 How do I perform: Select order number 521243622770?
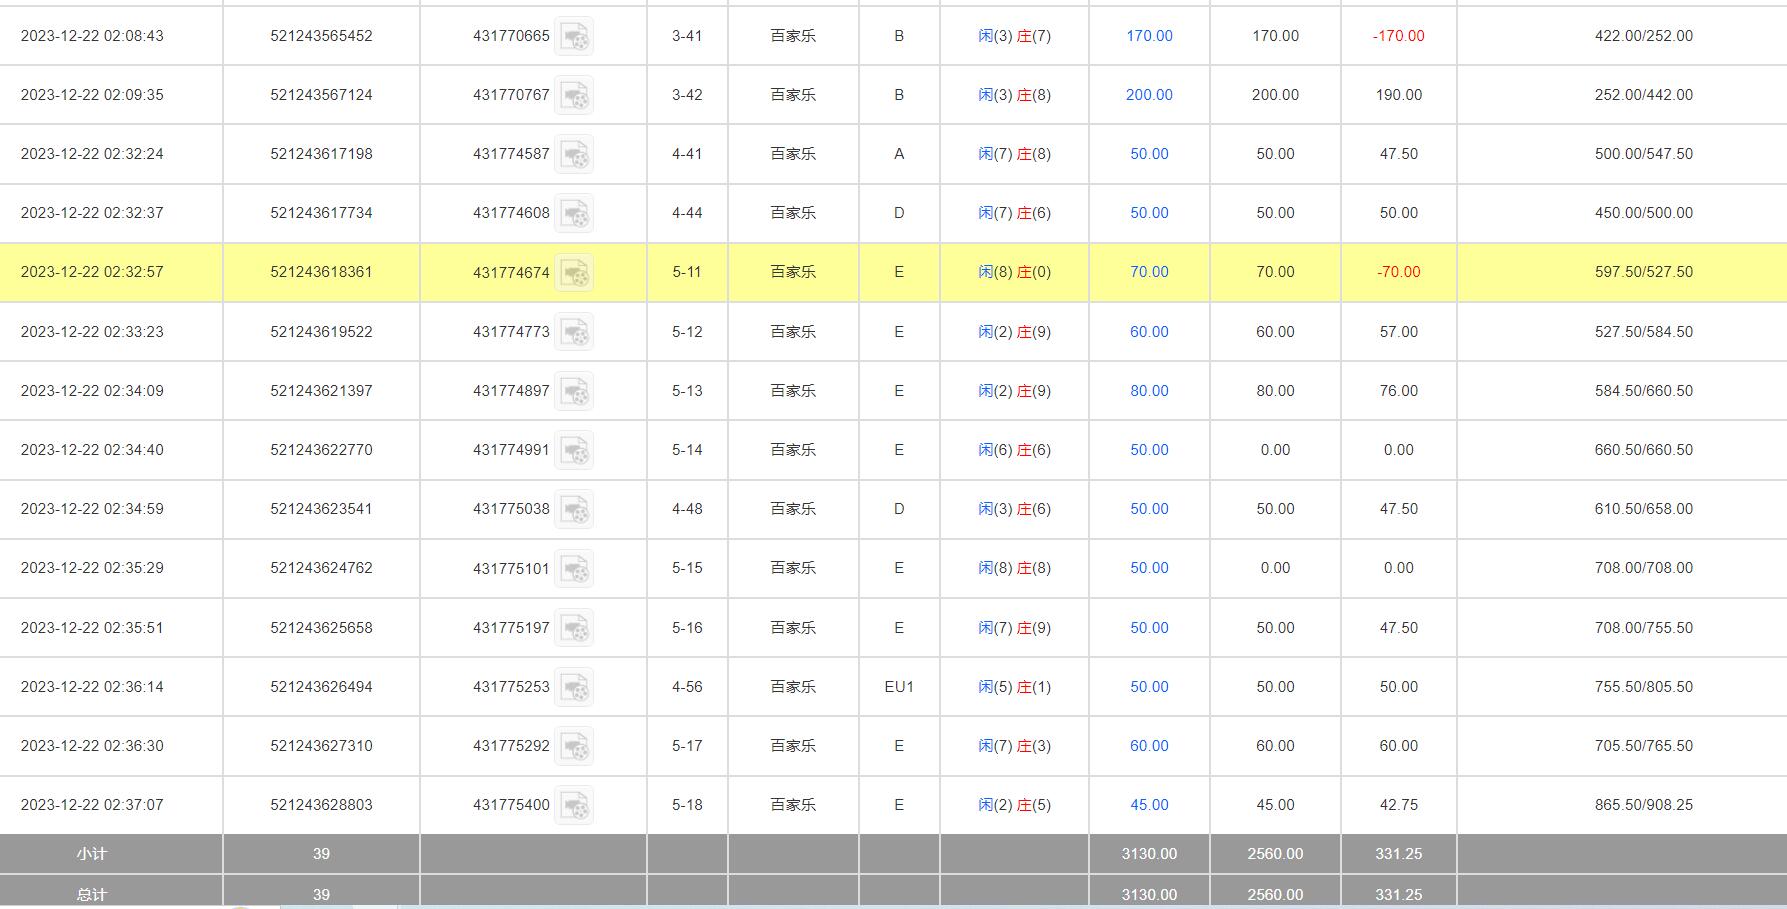(x=321, y=450)
